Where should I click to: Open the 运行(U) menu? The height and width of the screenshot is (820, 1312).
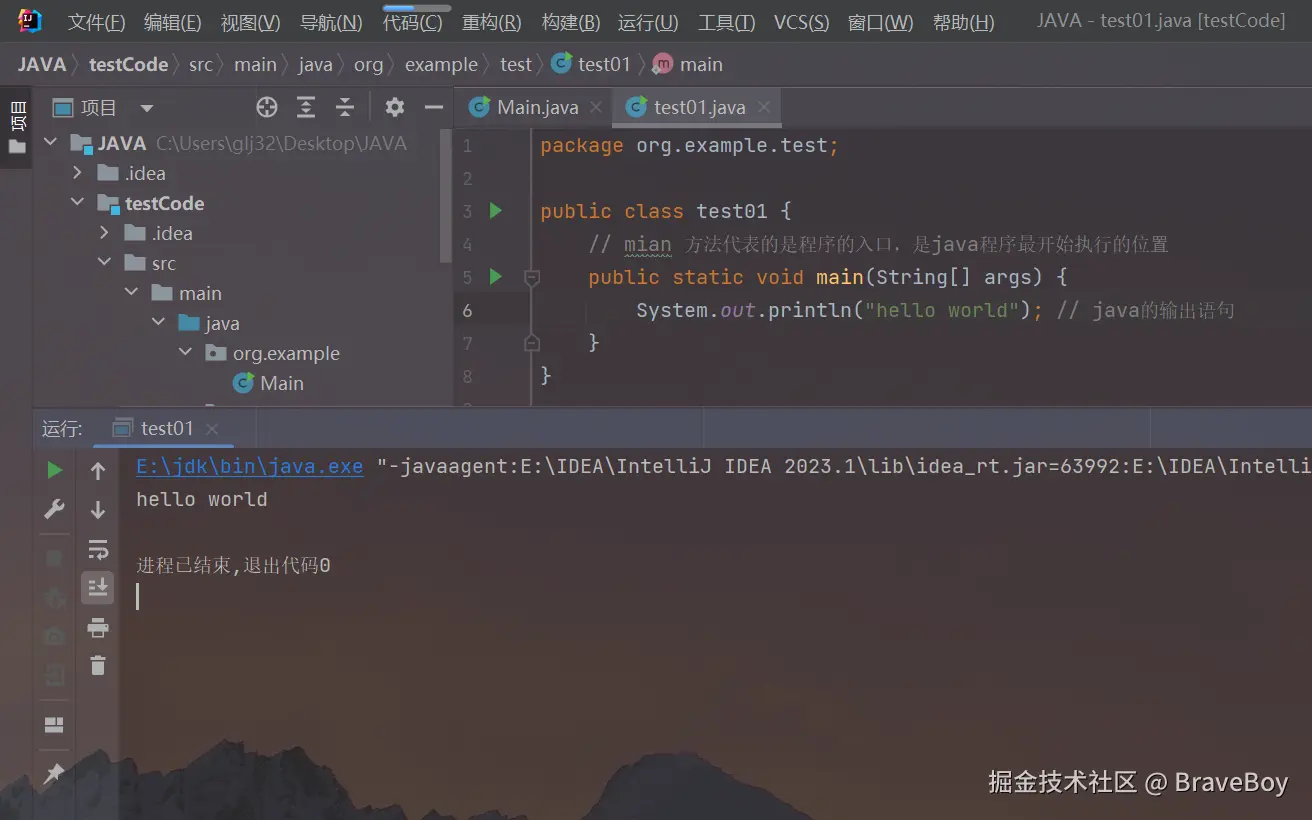(648, 22)
